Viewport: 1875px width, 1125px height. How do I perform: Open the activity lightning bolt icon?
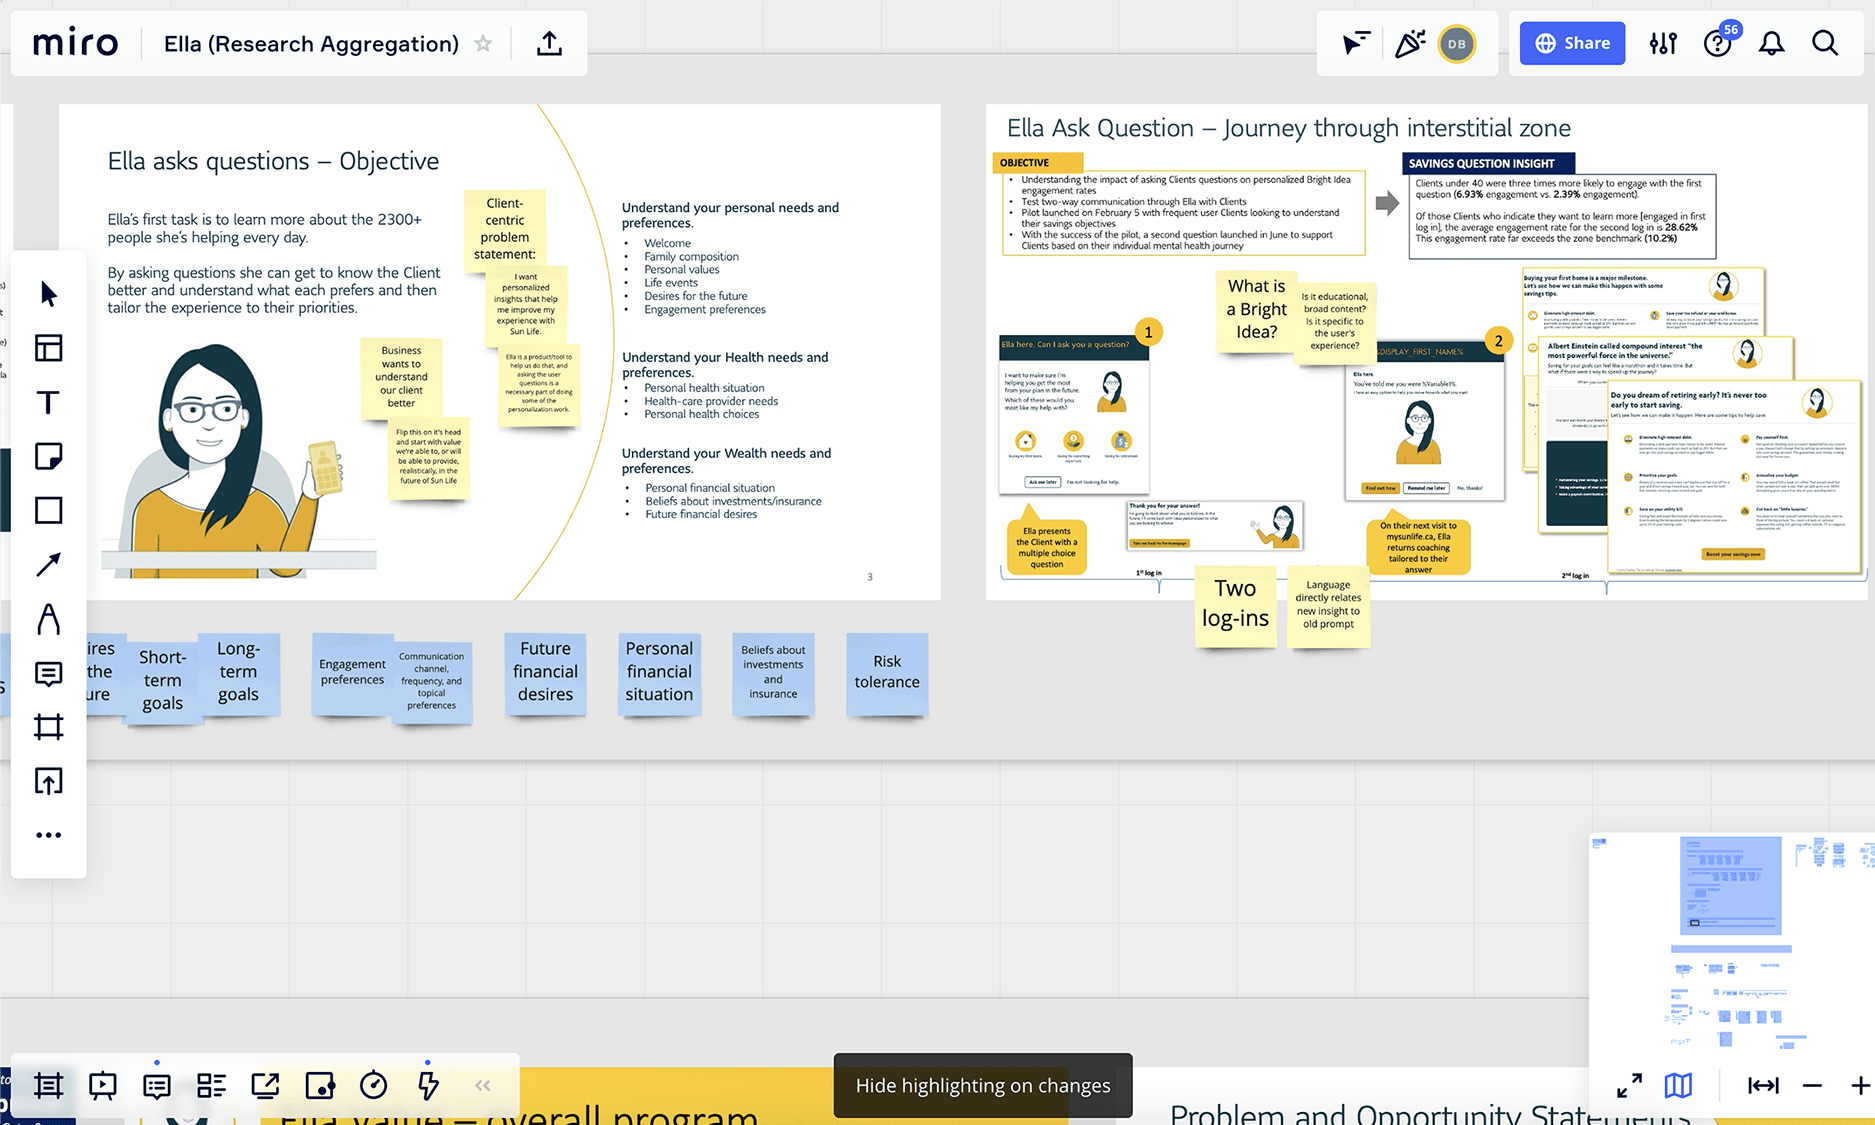(428, 1085)
